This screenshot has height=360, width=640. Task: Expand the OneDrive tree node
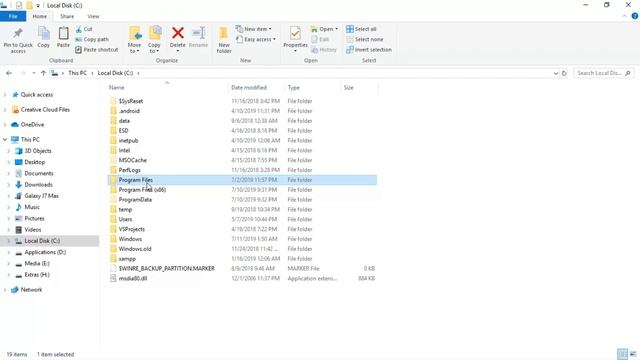click(x=5, y=124)
